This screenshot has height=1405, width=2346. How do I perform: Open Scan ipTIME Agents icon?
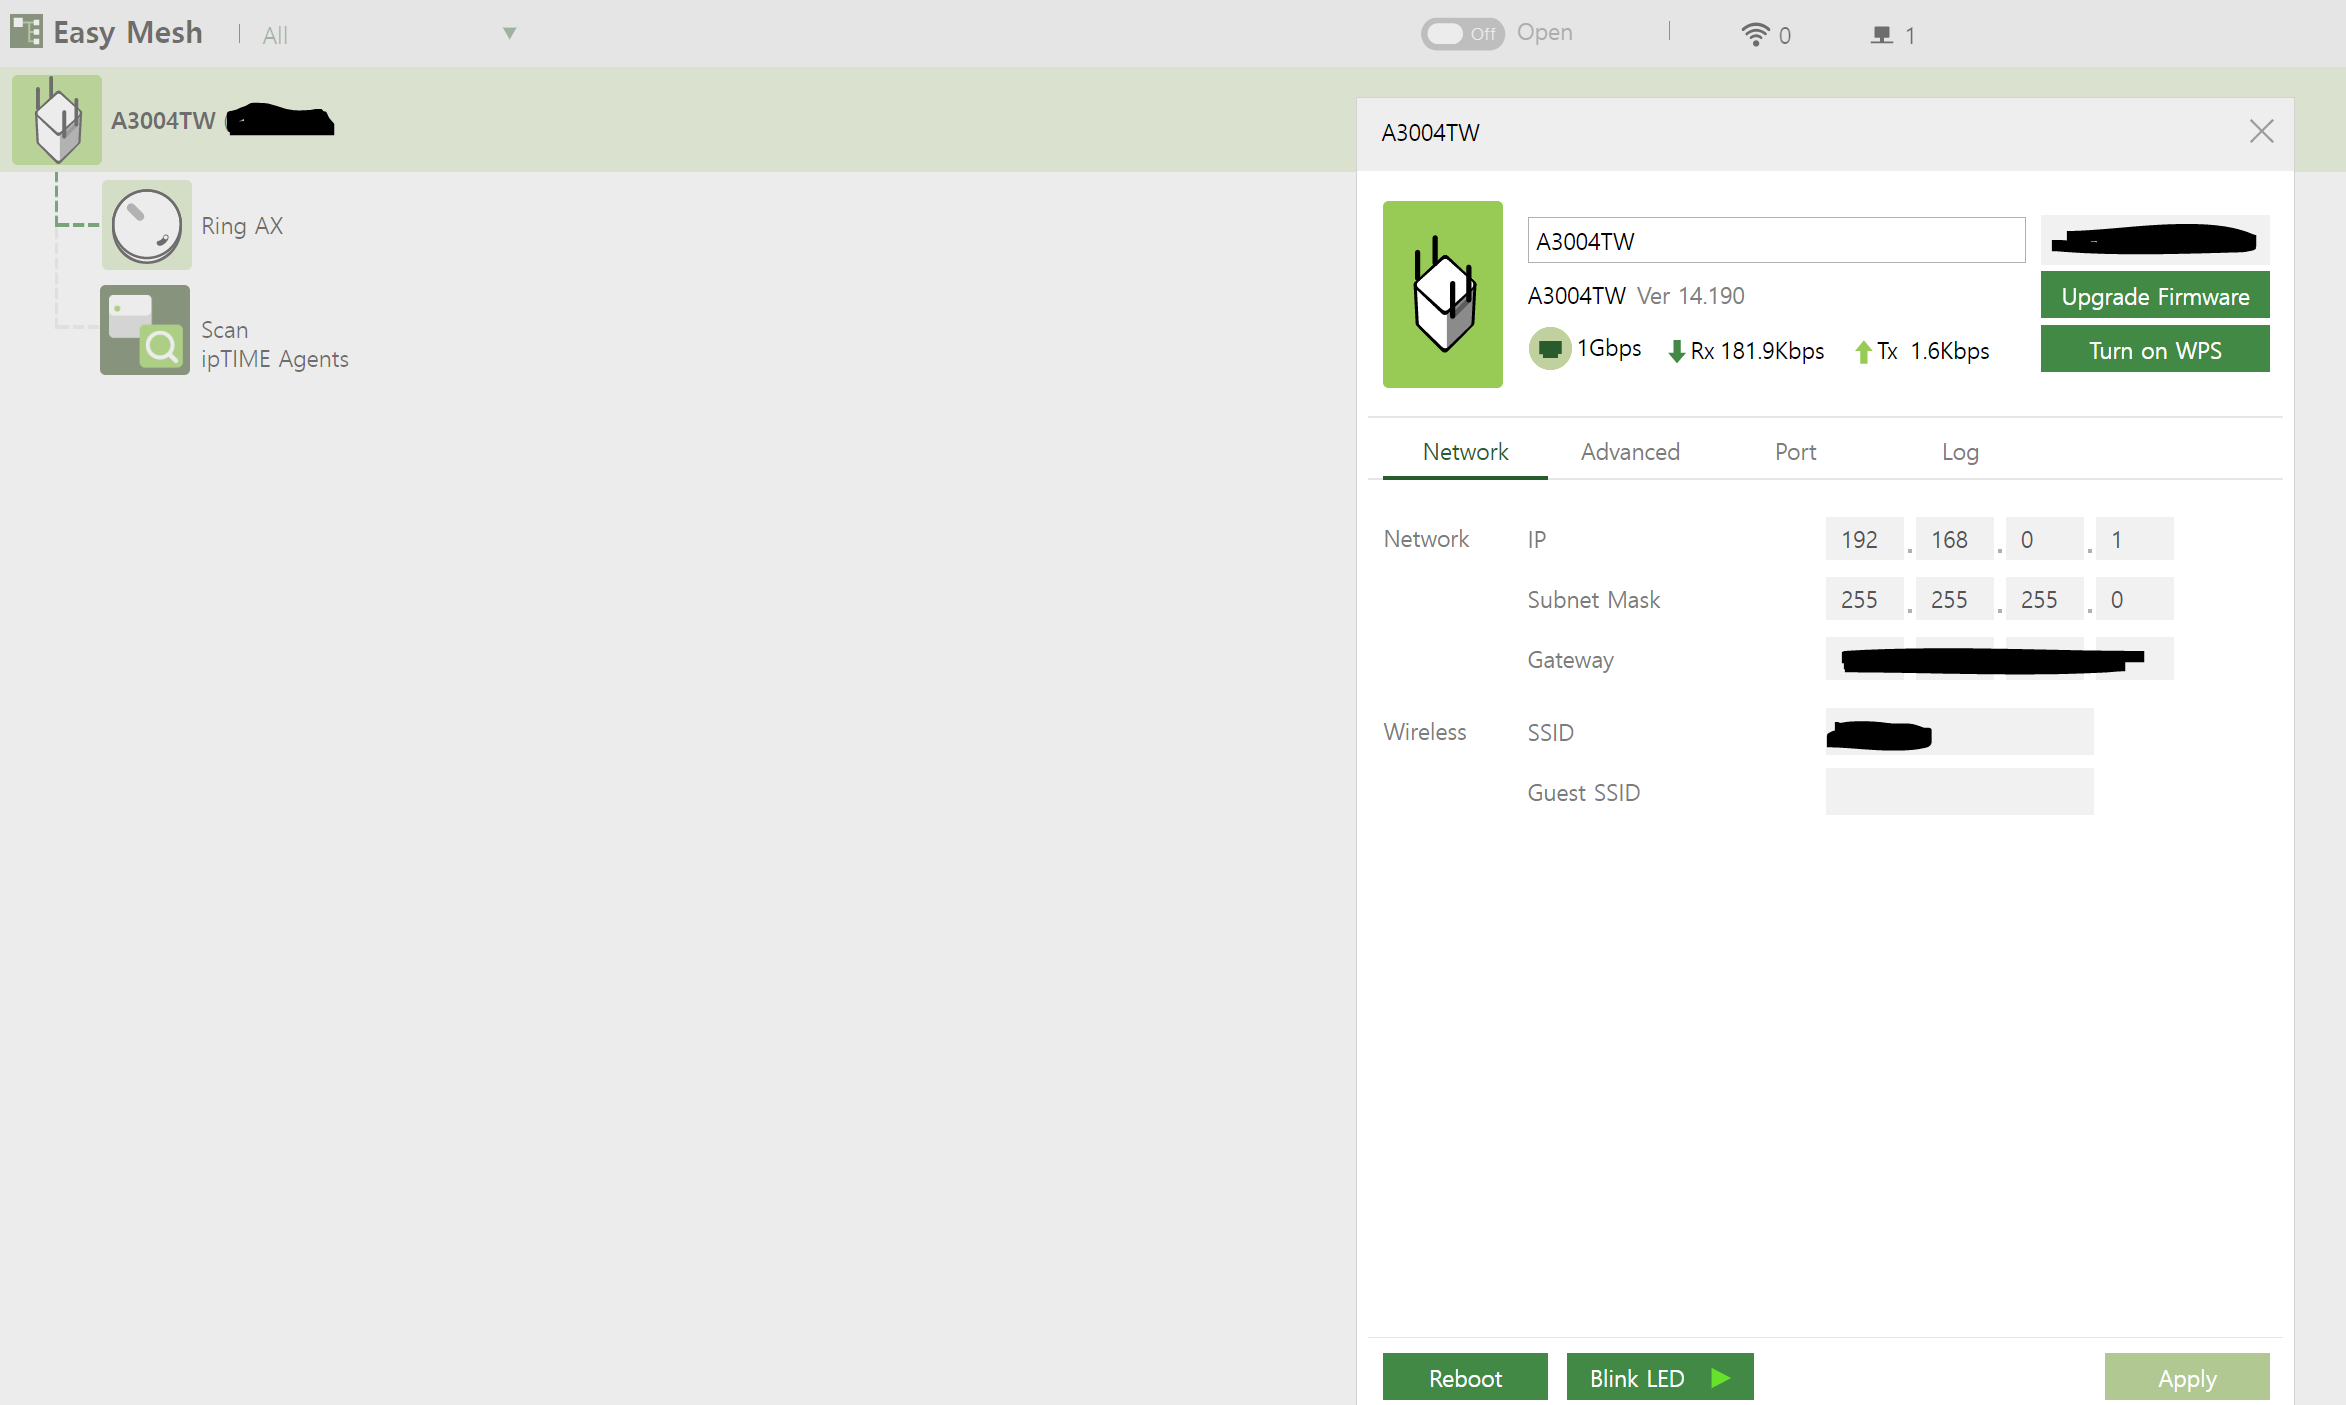pyautogui.click(x=145, y=330)
